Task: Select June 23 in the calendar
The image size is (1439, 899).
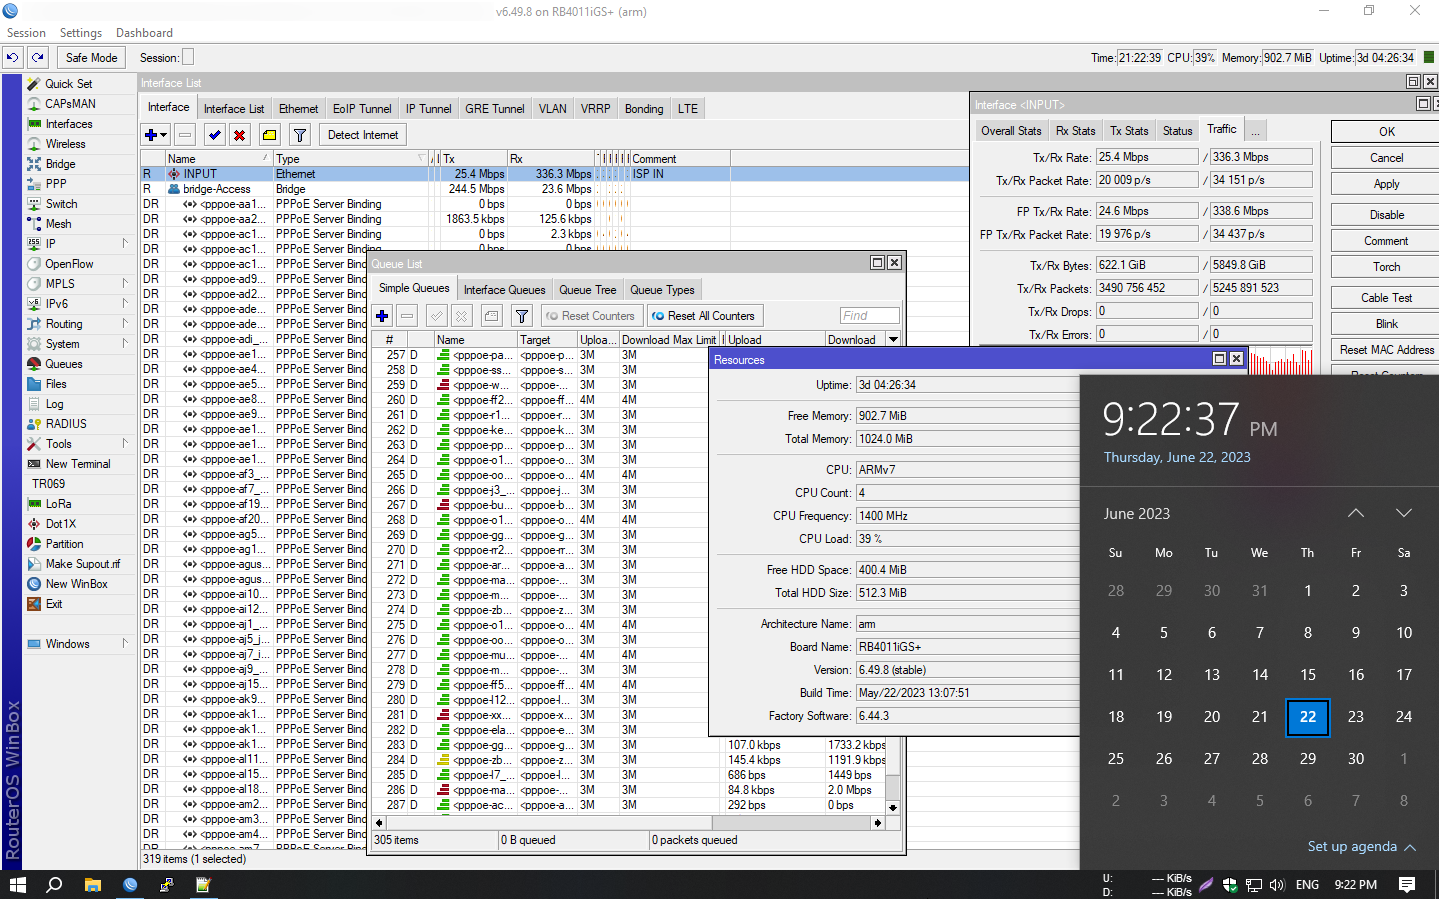Action: point(1356,716)
